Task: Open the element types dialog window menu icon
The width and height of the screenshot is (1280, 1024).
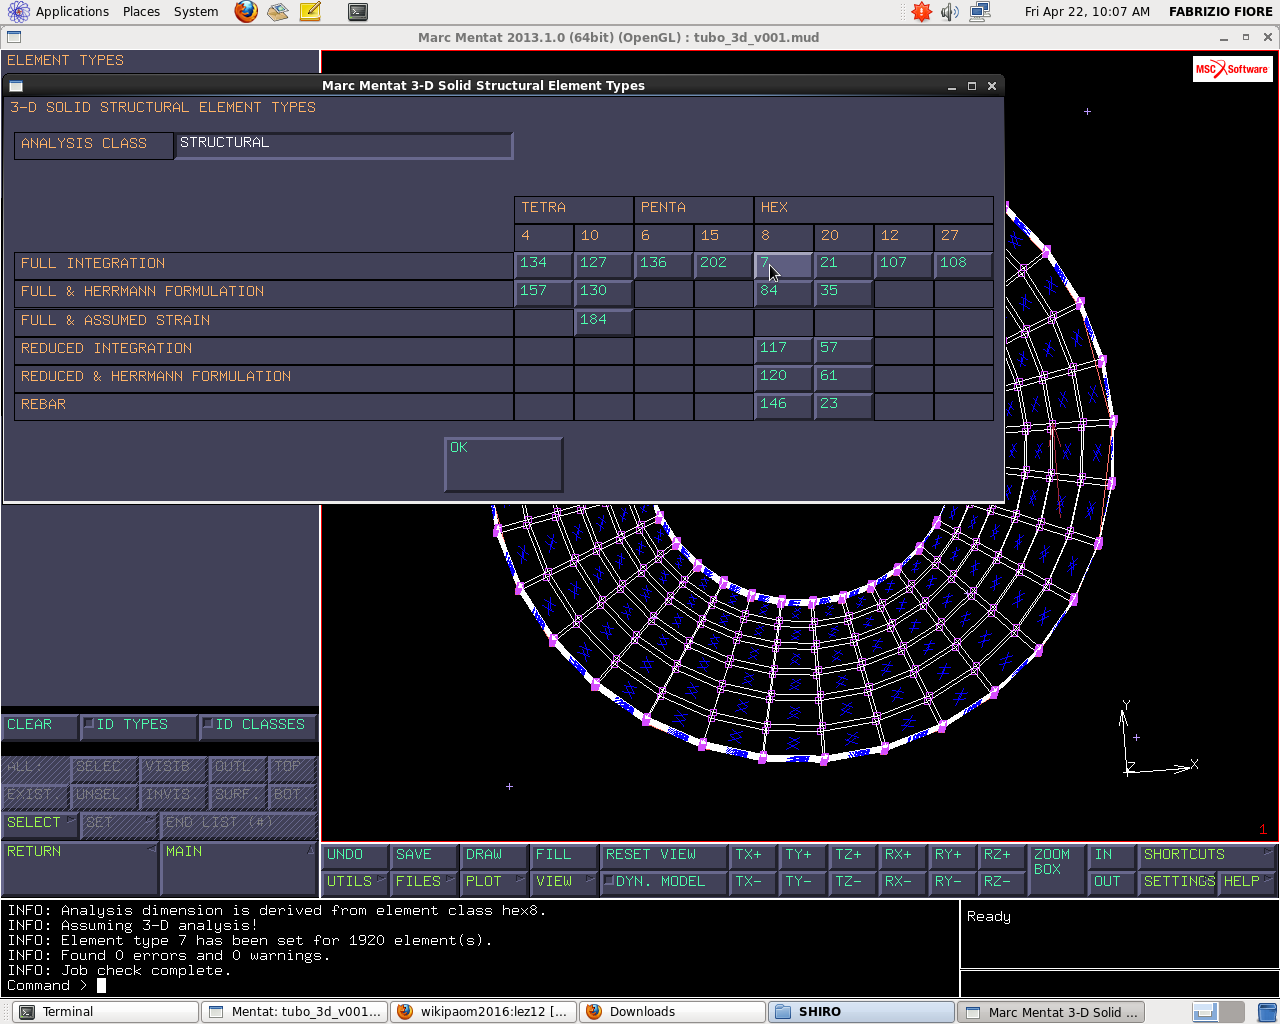Action: point(16,86)
